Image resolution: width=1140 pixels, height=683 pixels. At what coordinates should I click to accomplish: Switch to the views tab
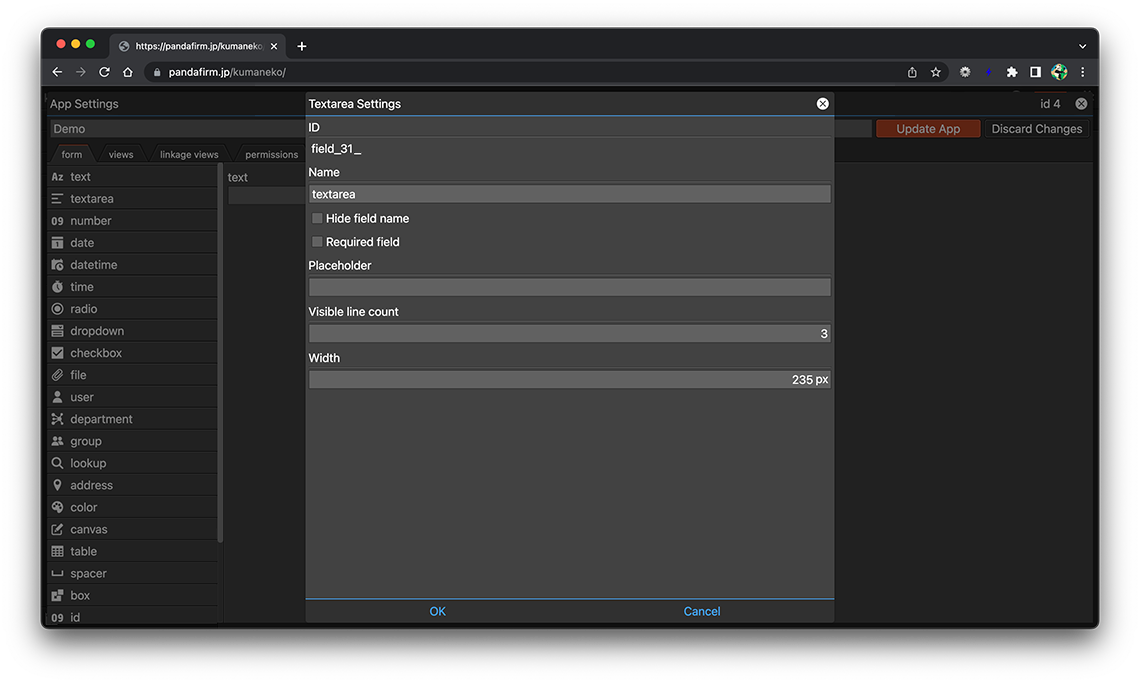(x=121, y=155)
